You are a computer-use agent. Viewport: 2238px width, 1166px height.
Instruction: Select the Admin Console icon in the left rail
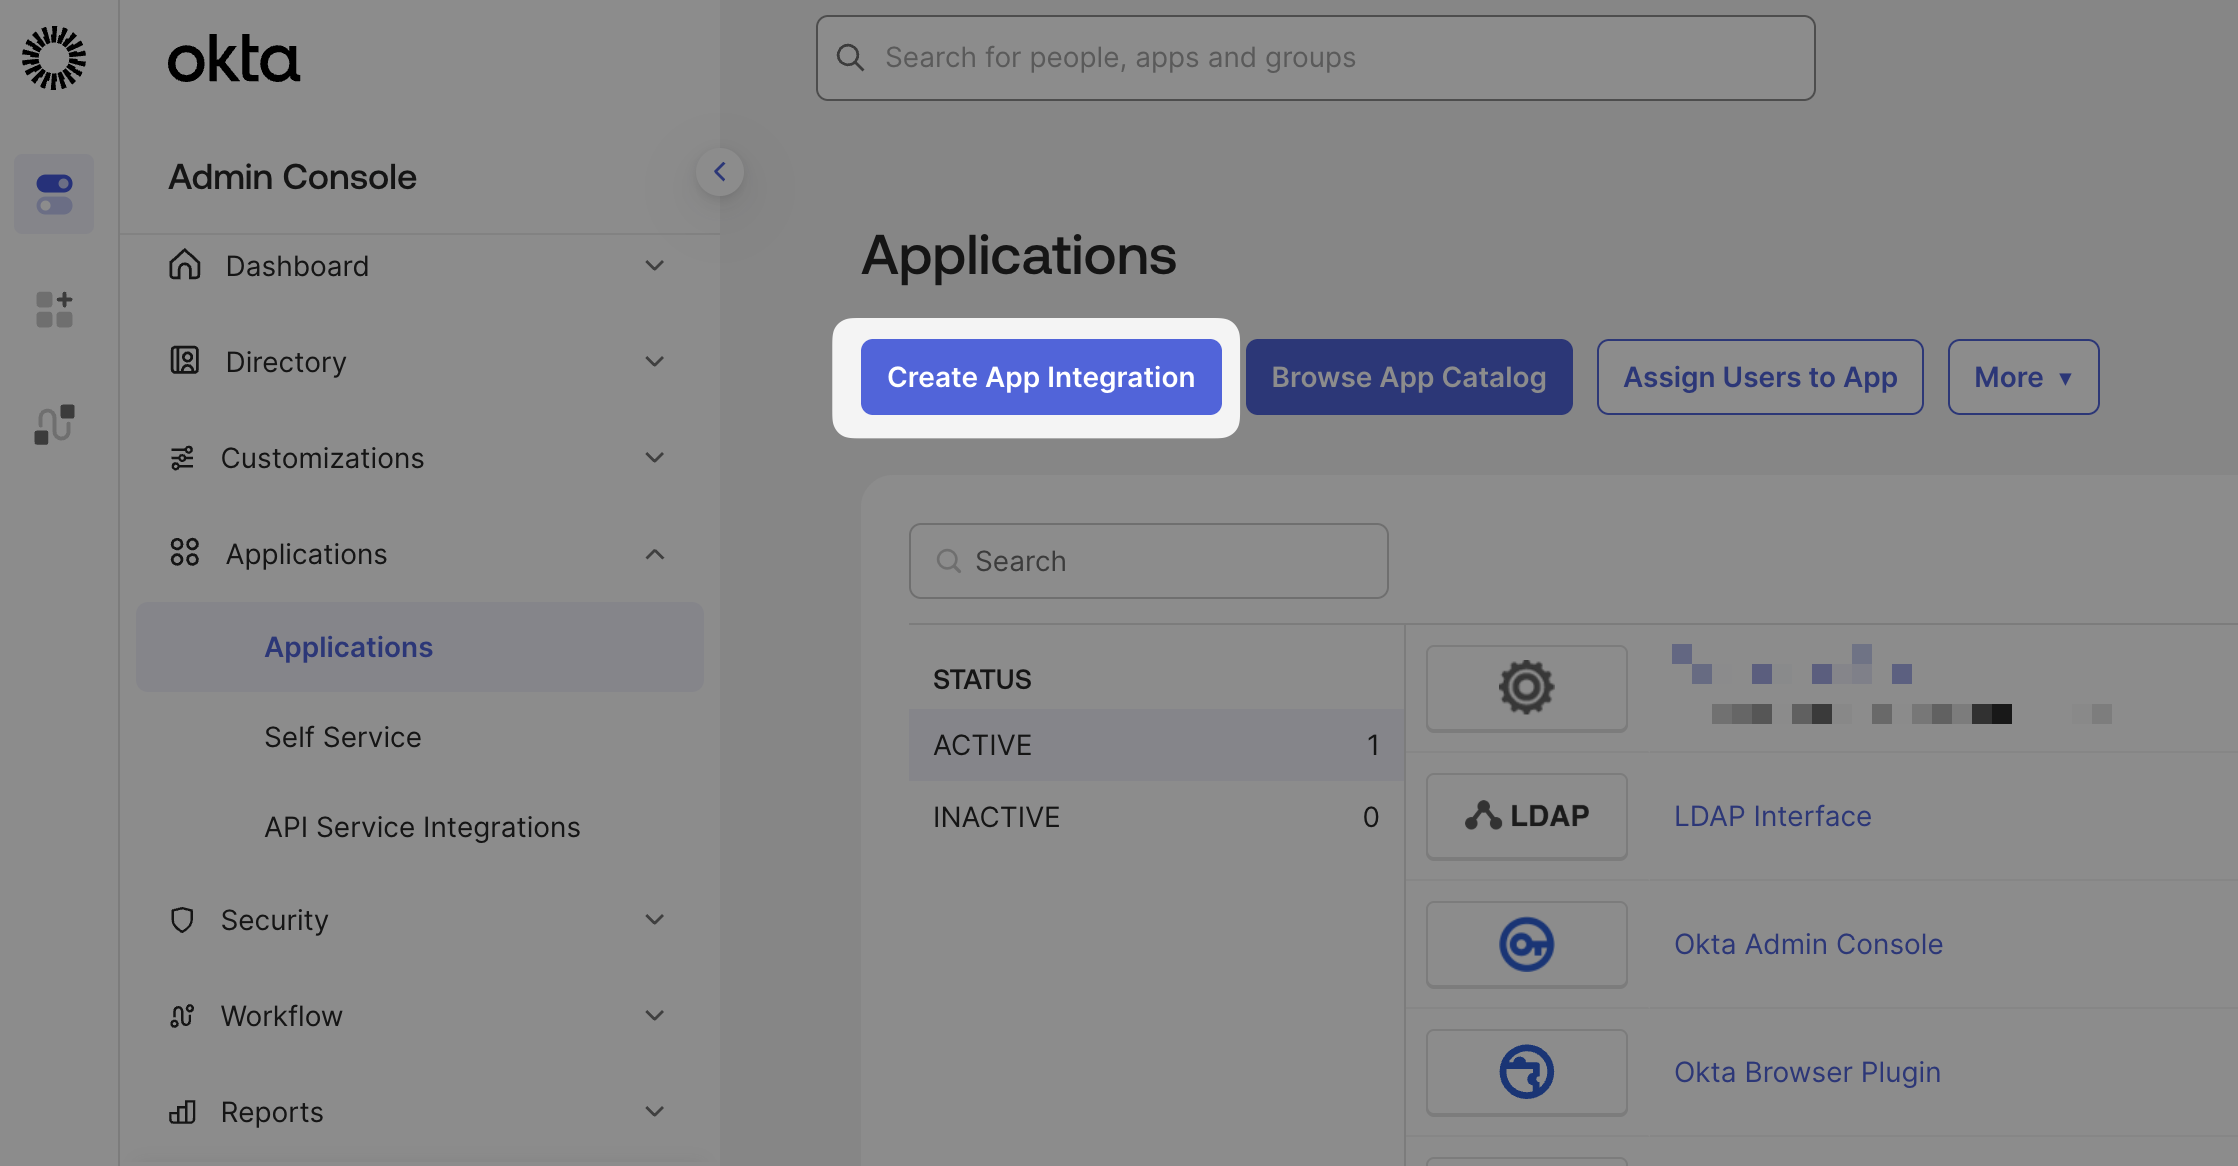point(53,194)
